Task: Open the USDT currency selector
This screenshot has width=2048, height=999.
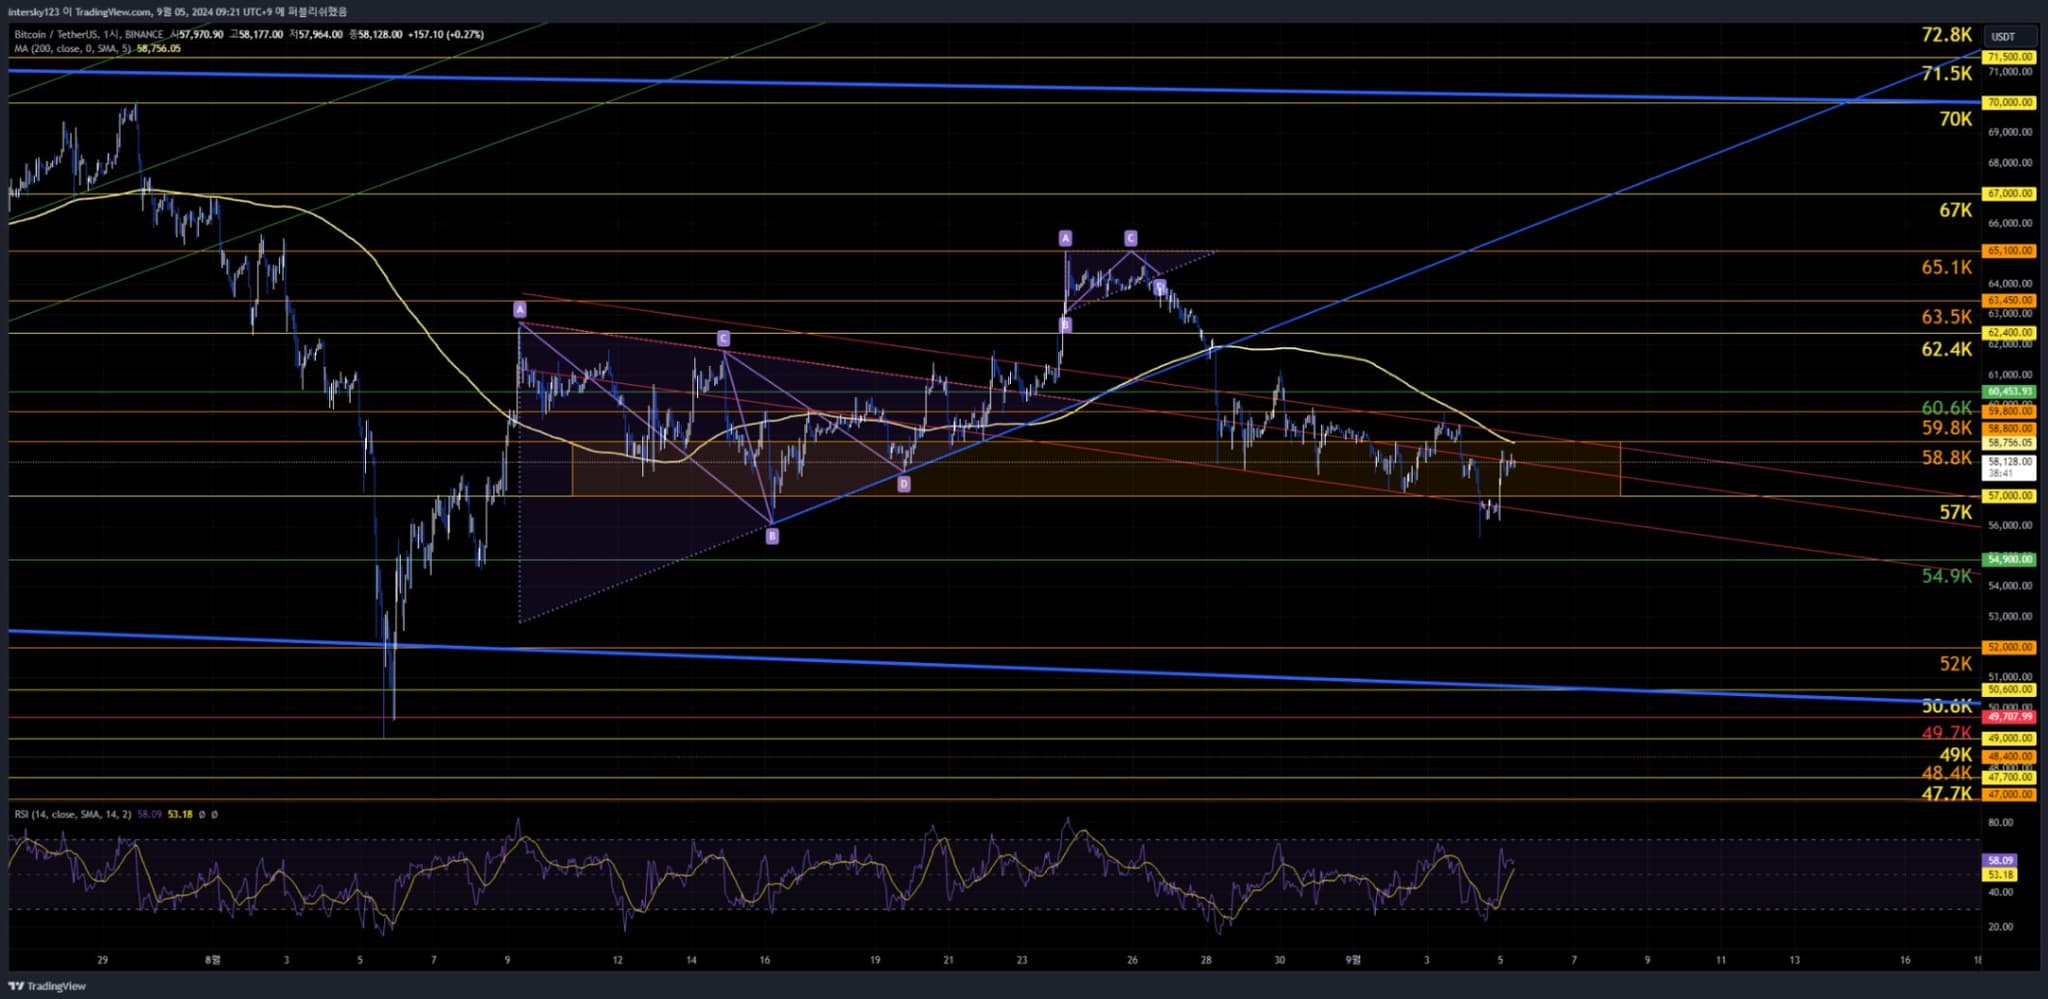Action: (x=2003, y=37)
